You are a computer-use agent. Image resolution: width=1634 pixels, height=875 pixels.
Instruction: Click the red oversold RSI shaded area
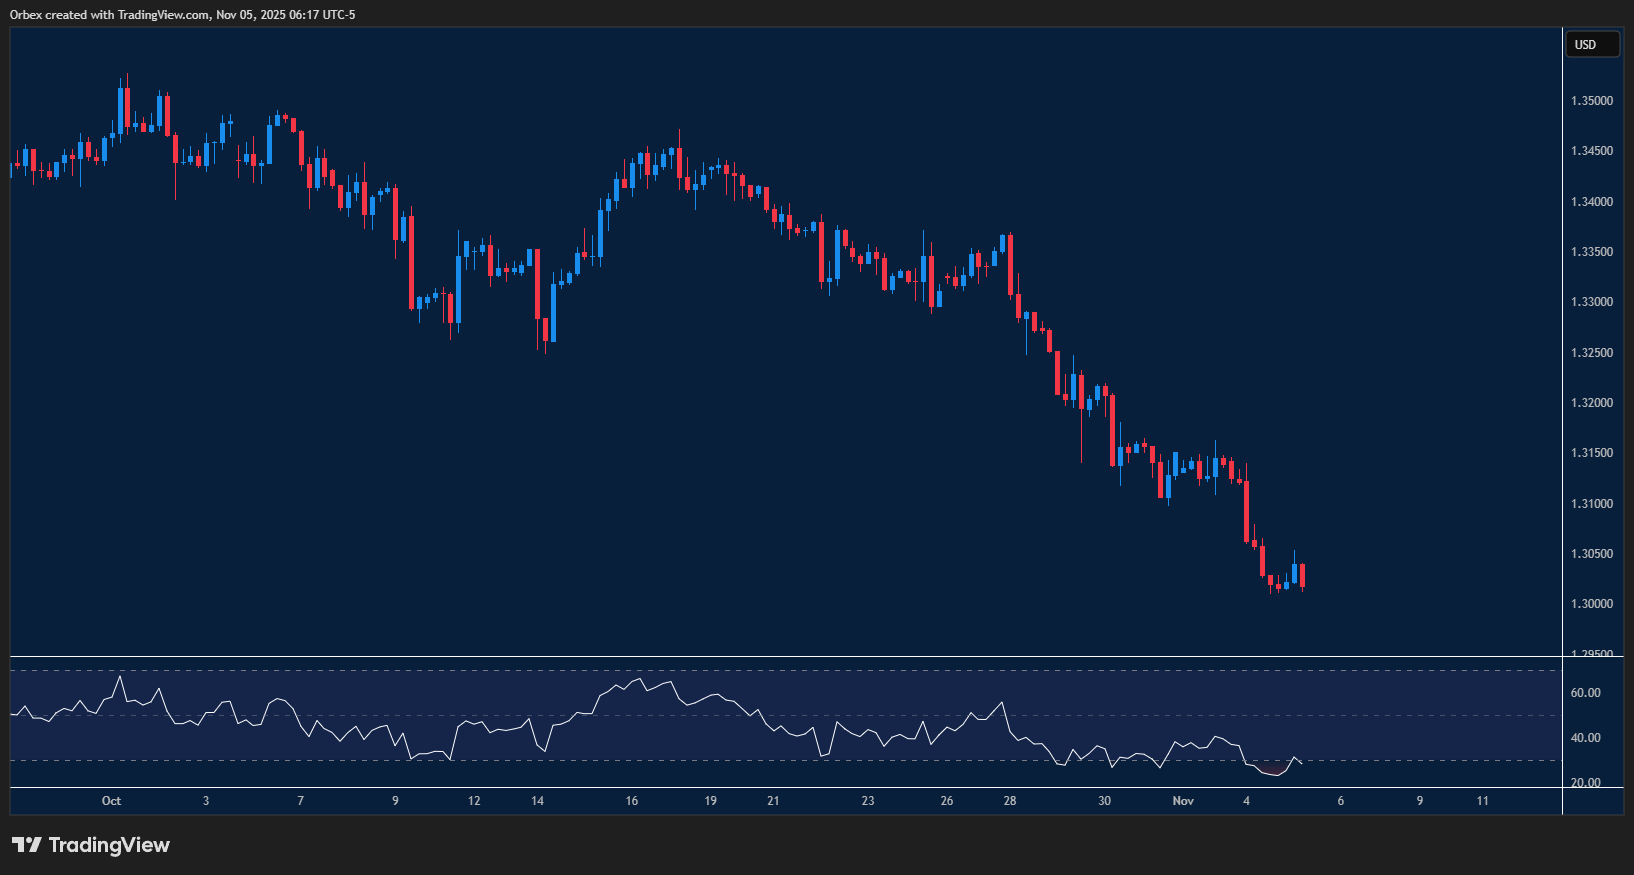pyautogui.click(x=1272, y=770)
